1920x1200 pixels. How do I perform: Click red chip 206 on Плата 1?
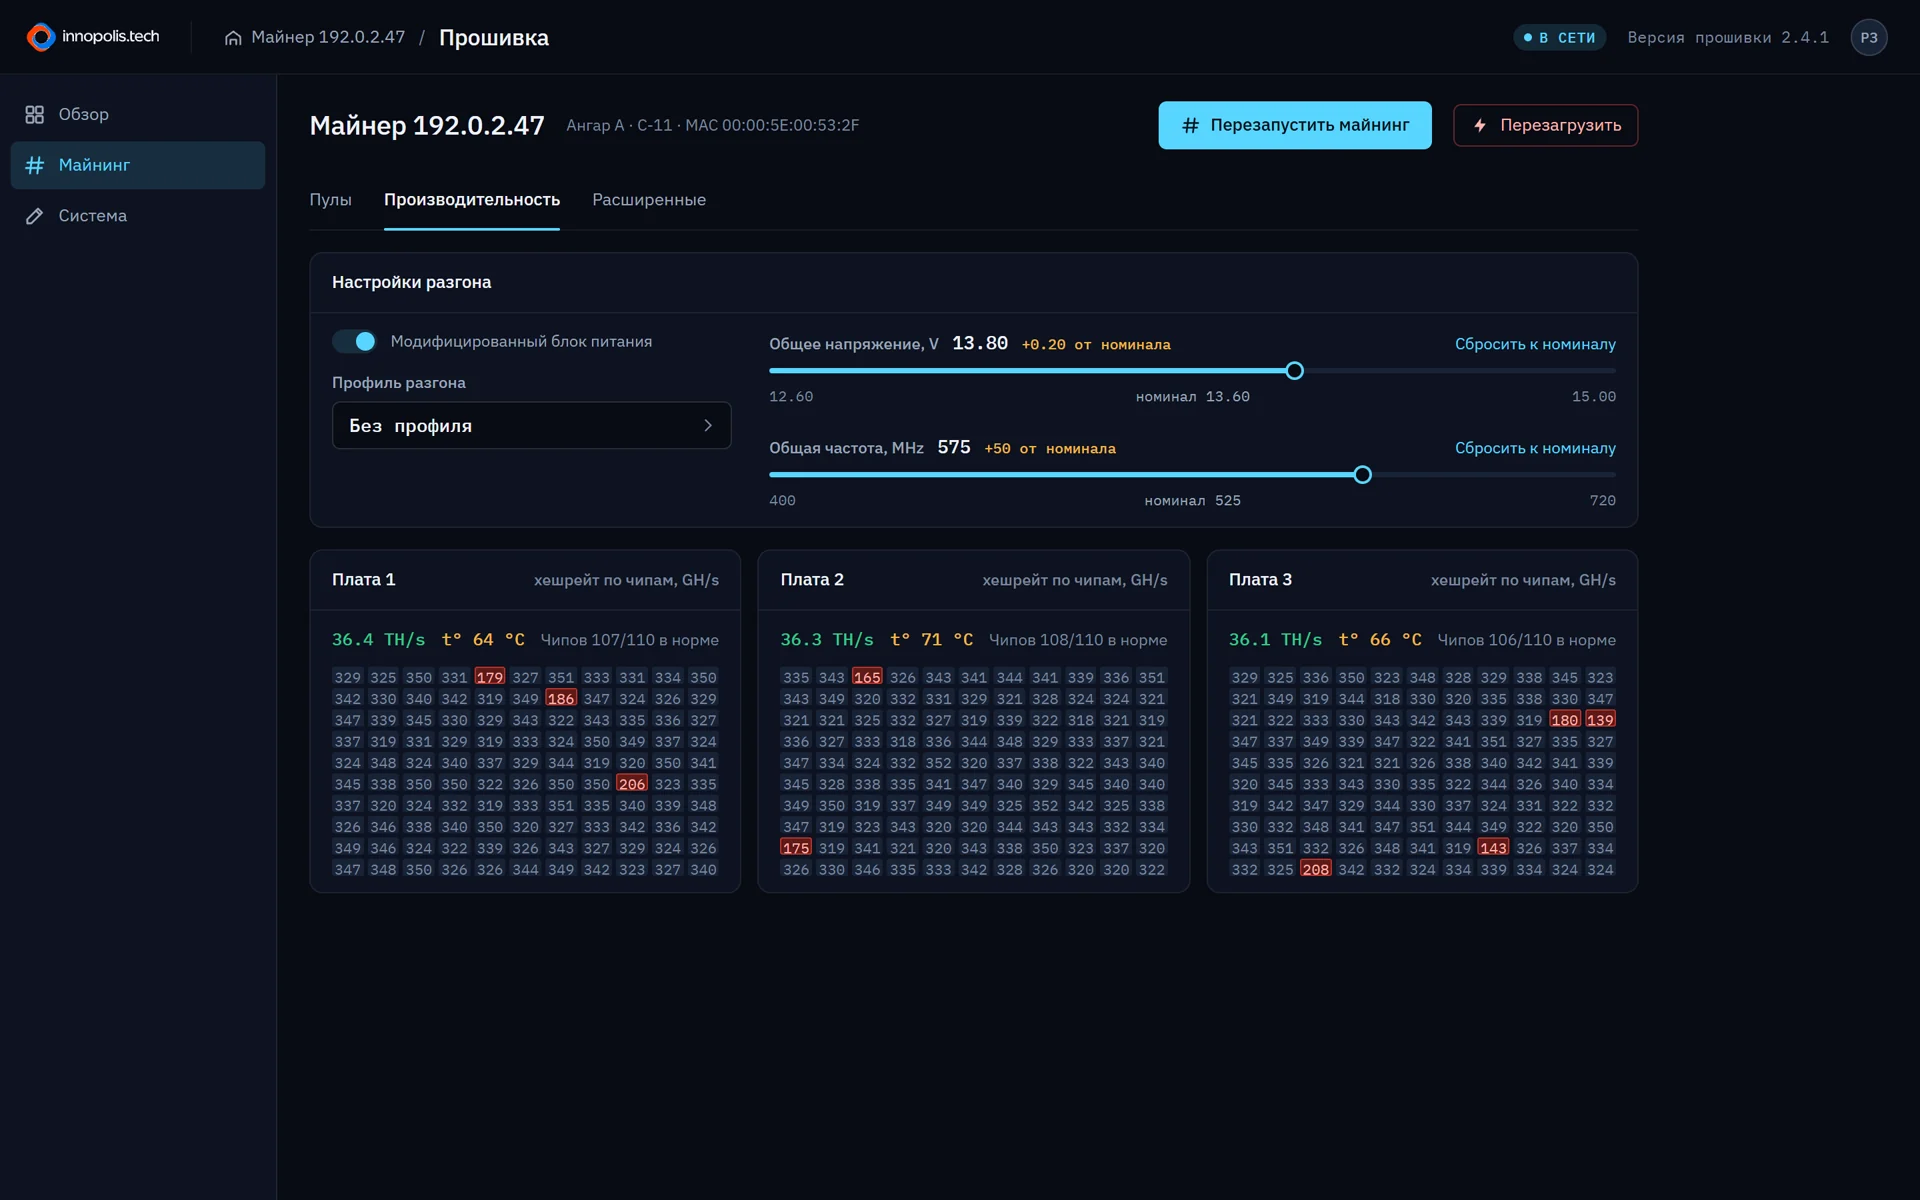pos(632,784)
